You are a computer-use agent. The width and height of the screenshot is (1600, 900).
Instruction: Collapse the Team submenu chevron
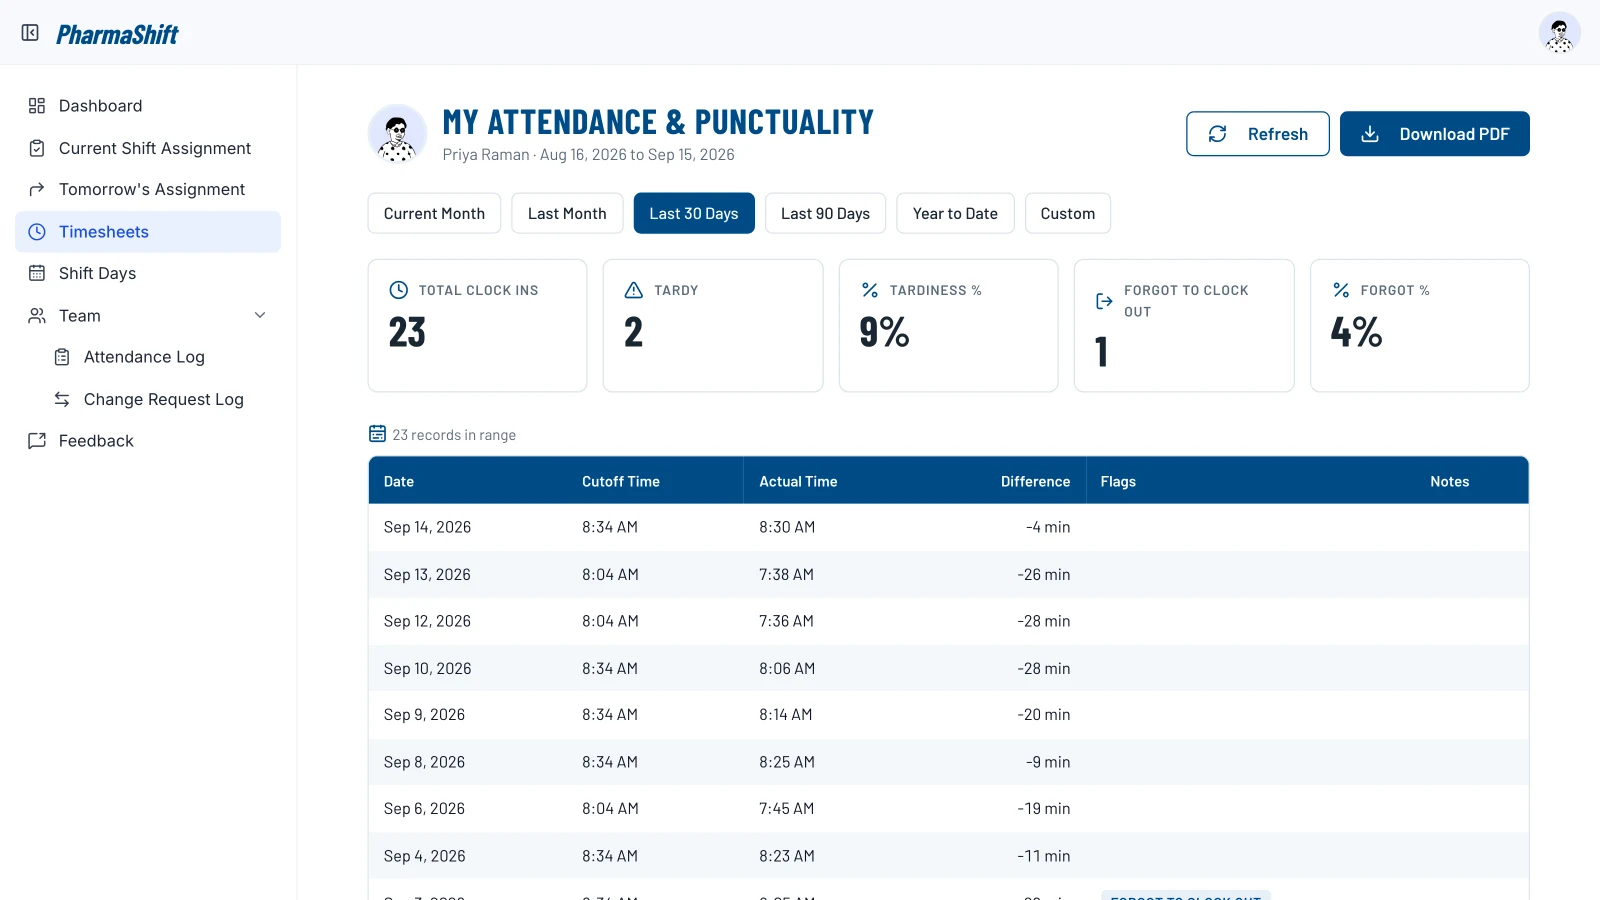click(260, 315)
